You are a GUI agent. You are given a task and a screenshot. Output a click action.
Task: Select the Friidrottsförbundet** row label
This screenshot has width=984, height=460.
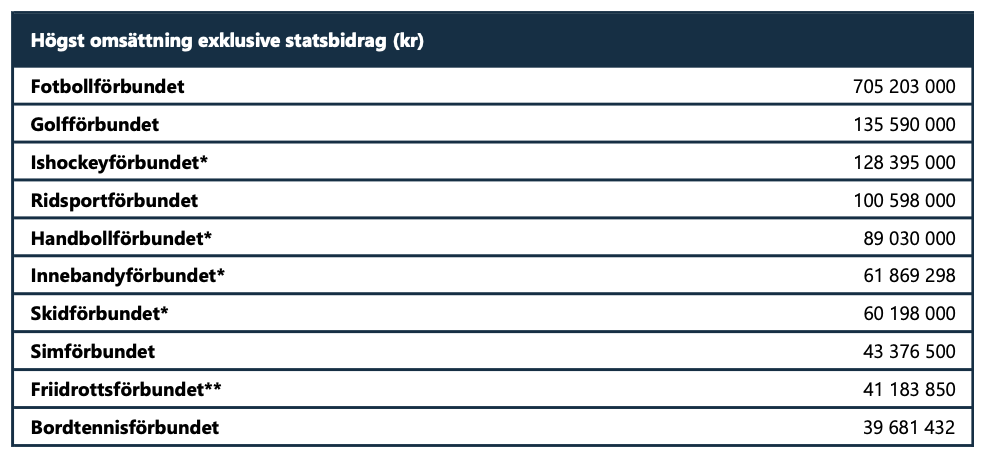pyautogui.click(x=126, y=390)
